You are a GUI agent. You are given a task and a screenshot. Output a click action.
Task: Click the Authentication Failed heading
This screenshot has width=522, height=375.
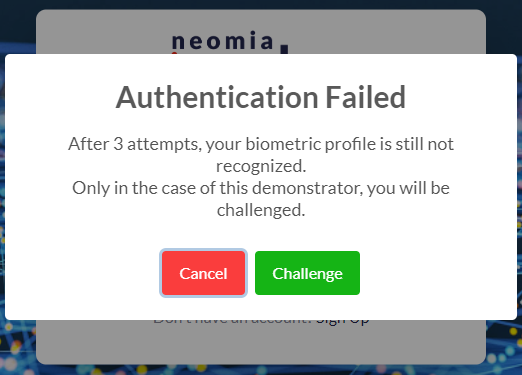[x=261, y=97]
